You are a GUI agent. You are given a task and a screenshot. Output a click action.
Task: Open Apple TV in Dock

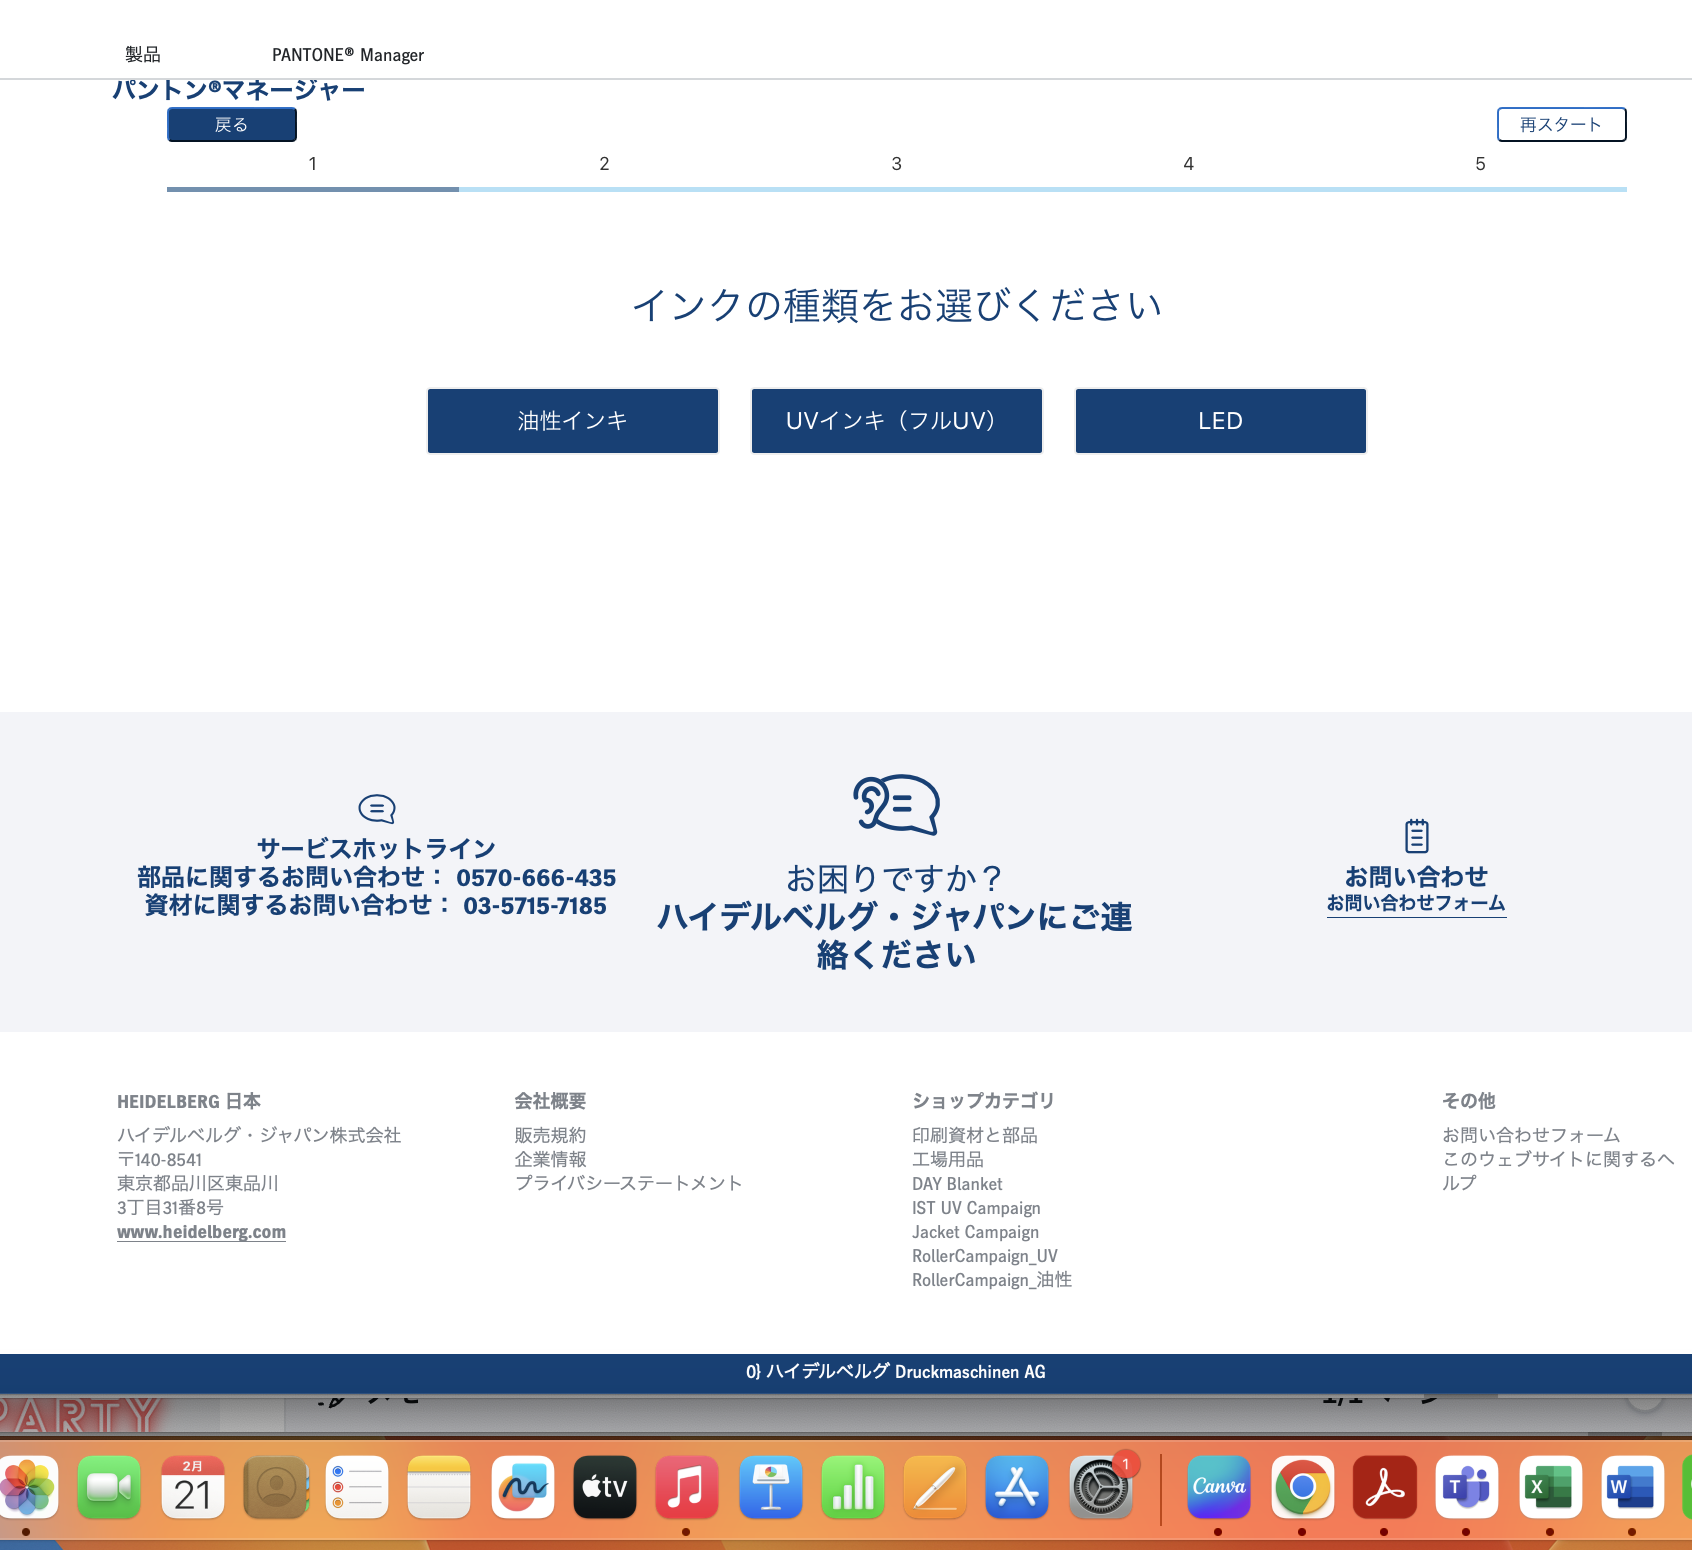click(x=605, y=1488)
